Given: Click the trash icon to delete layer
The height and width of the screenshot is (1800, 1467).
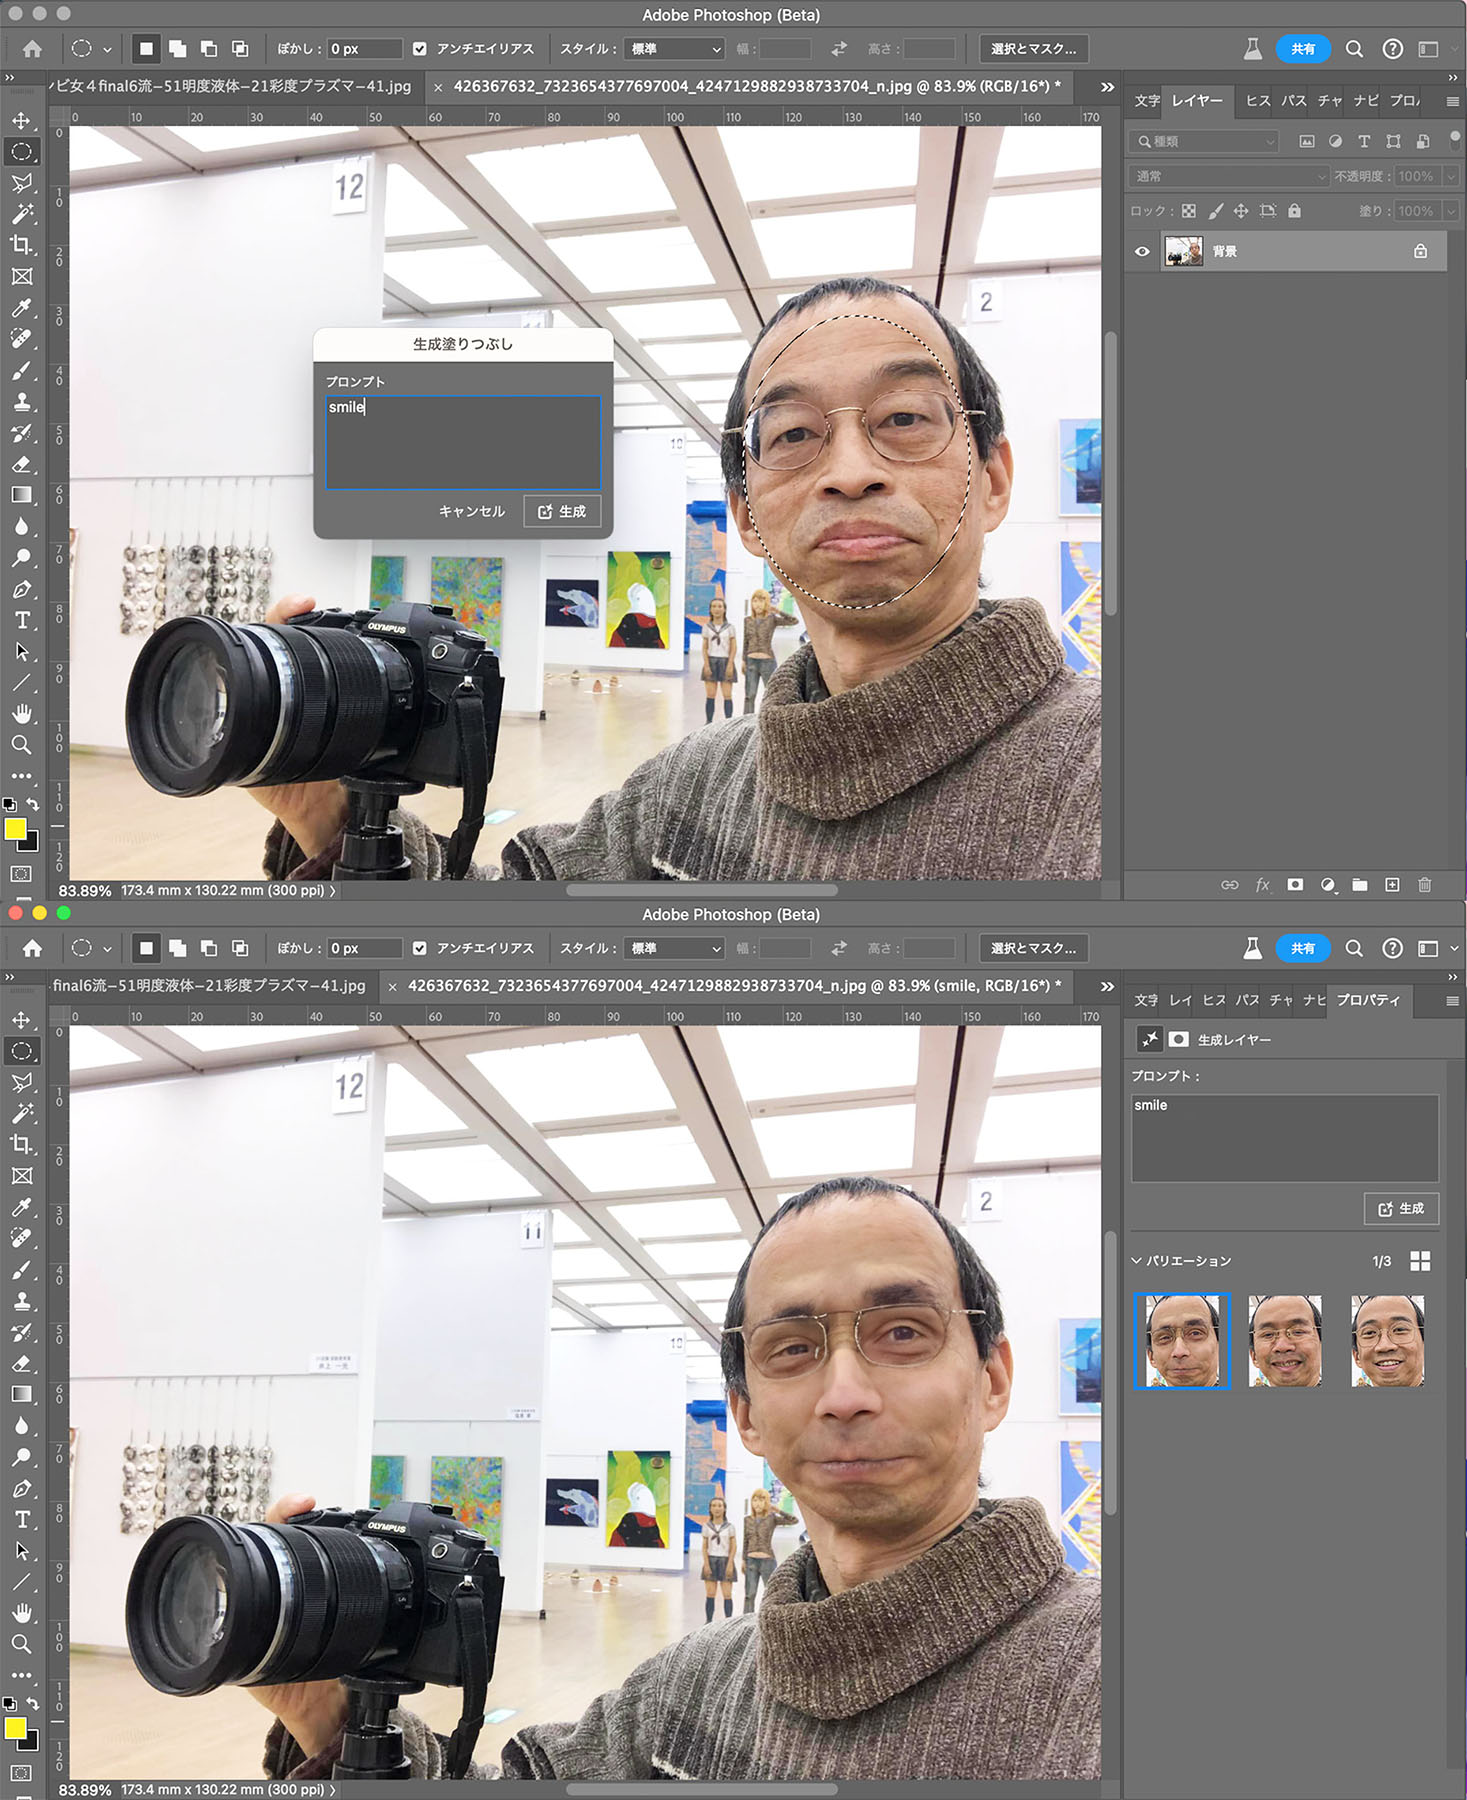Looking at the screenshot, I should (1424, 885).
